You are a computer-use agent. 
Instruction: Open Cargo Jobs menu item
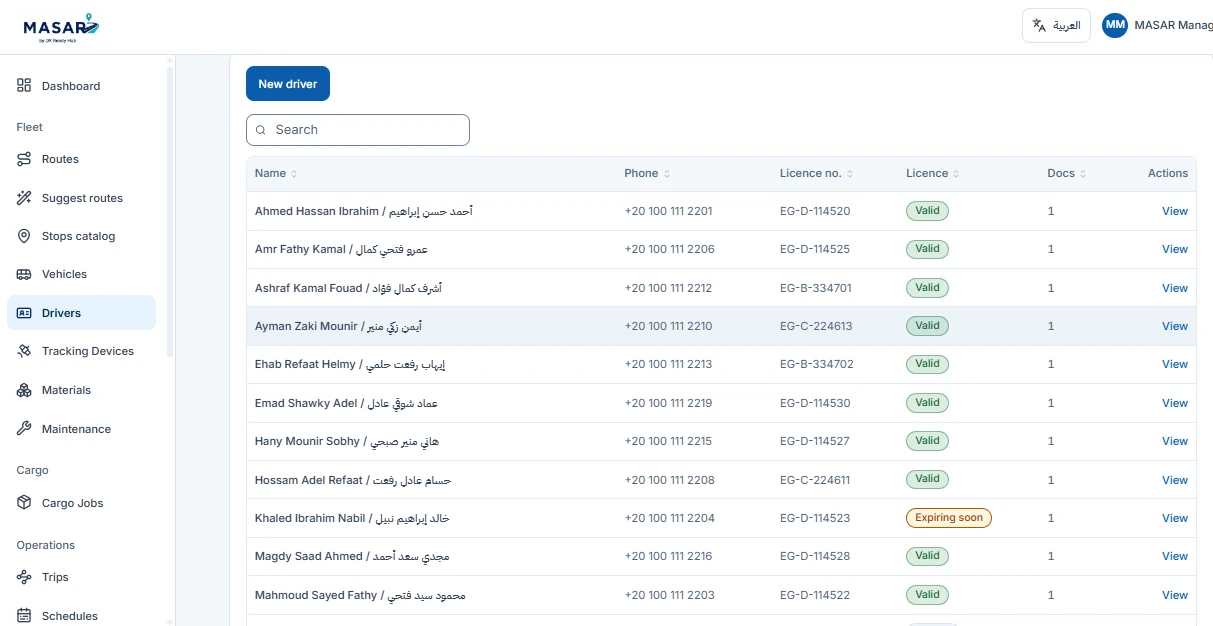pos(81,503)
